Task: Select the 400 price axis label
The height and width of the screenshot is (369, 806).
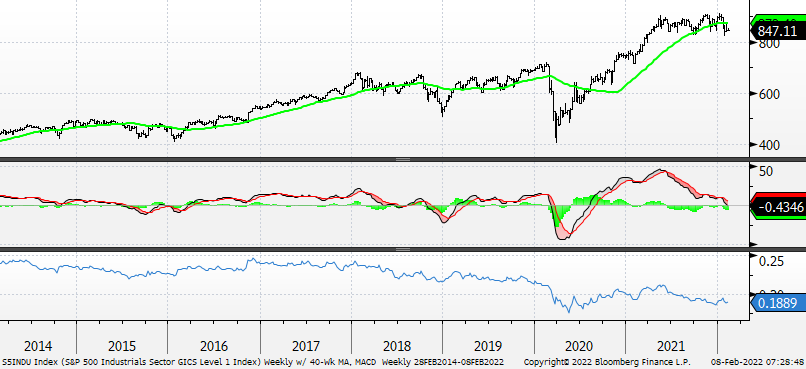Action: (770, 145)
